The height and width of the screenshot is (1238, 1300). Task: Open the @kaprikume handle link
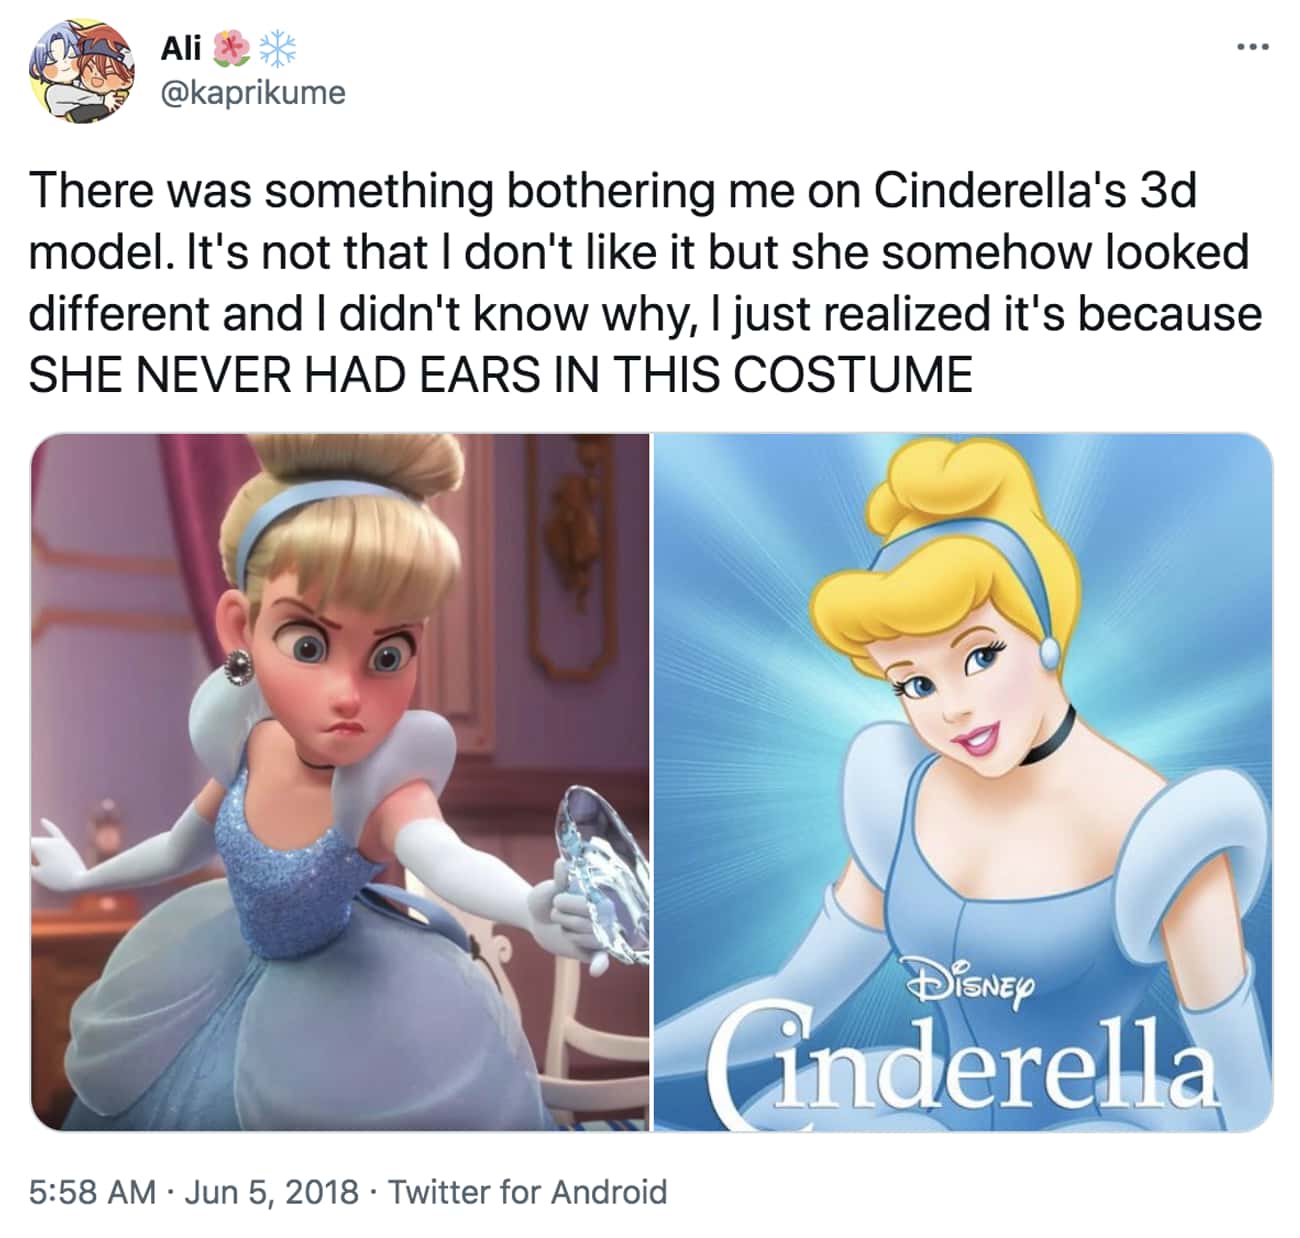click(x=253, y=93)
